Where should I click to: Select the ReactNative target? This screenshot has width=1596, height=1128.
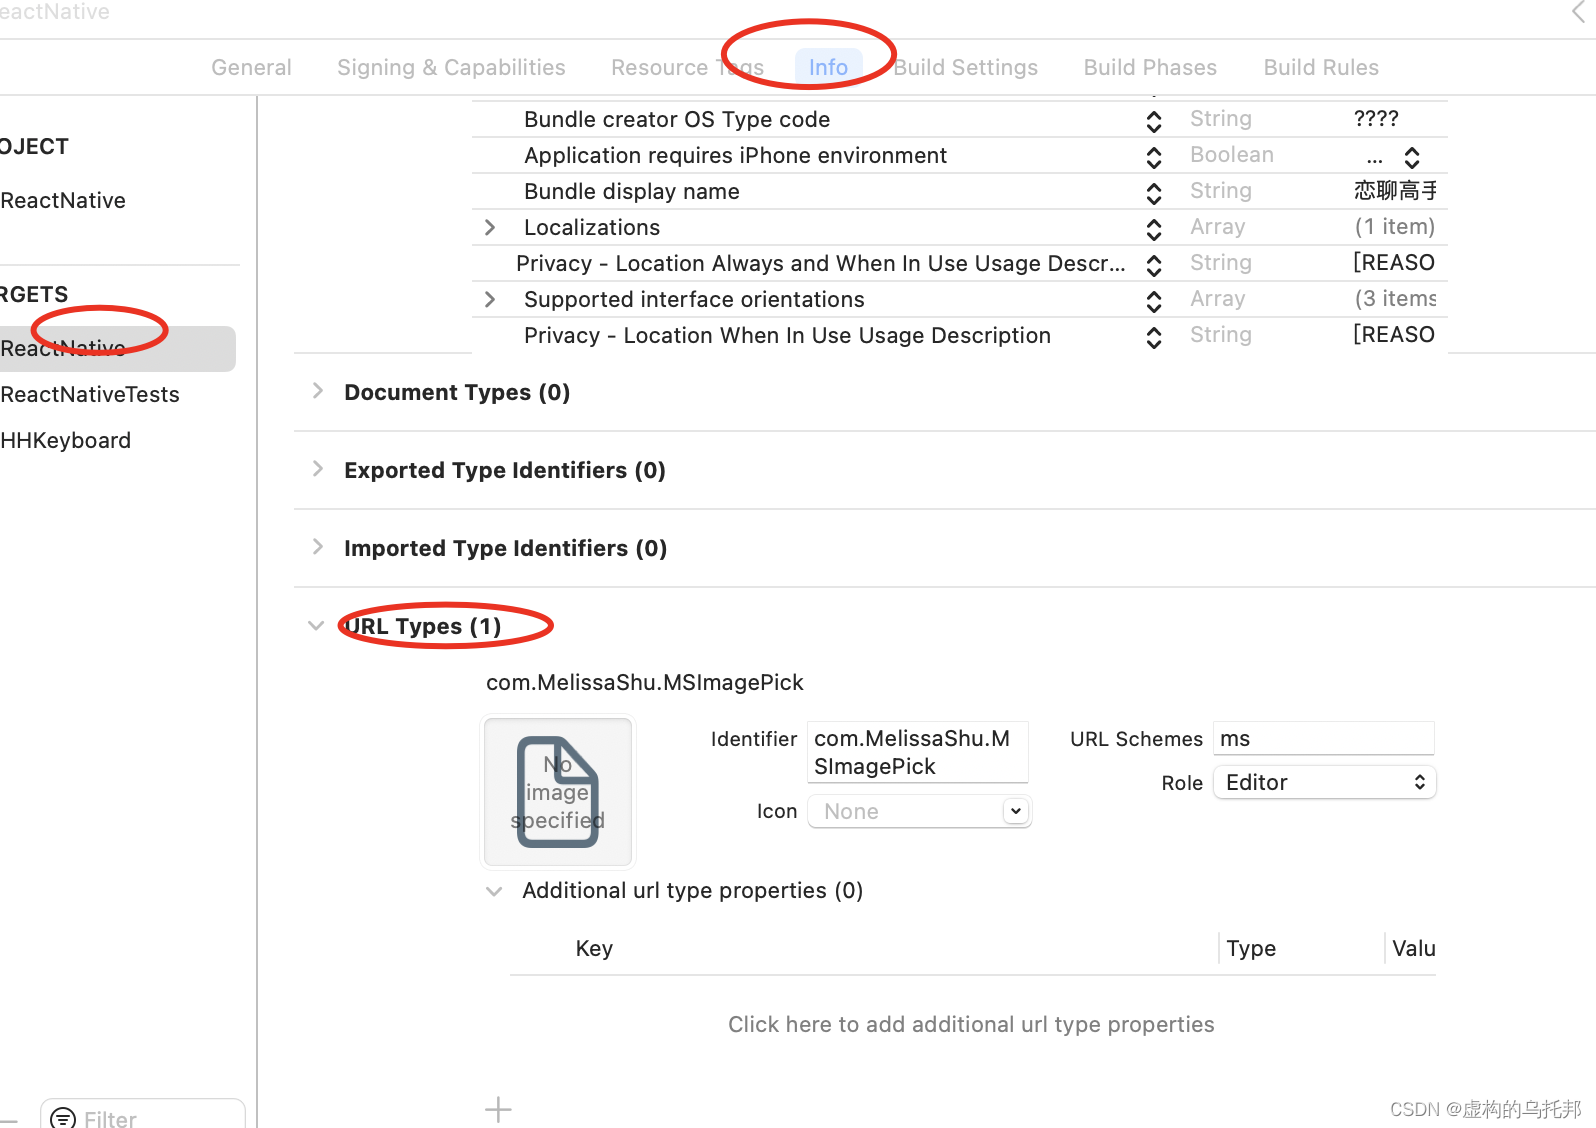pos(117,348)
